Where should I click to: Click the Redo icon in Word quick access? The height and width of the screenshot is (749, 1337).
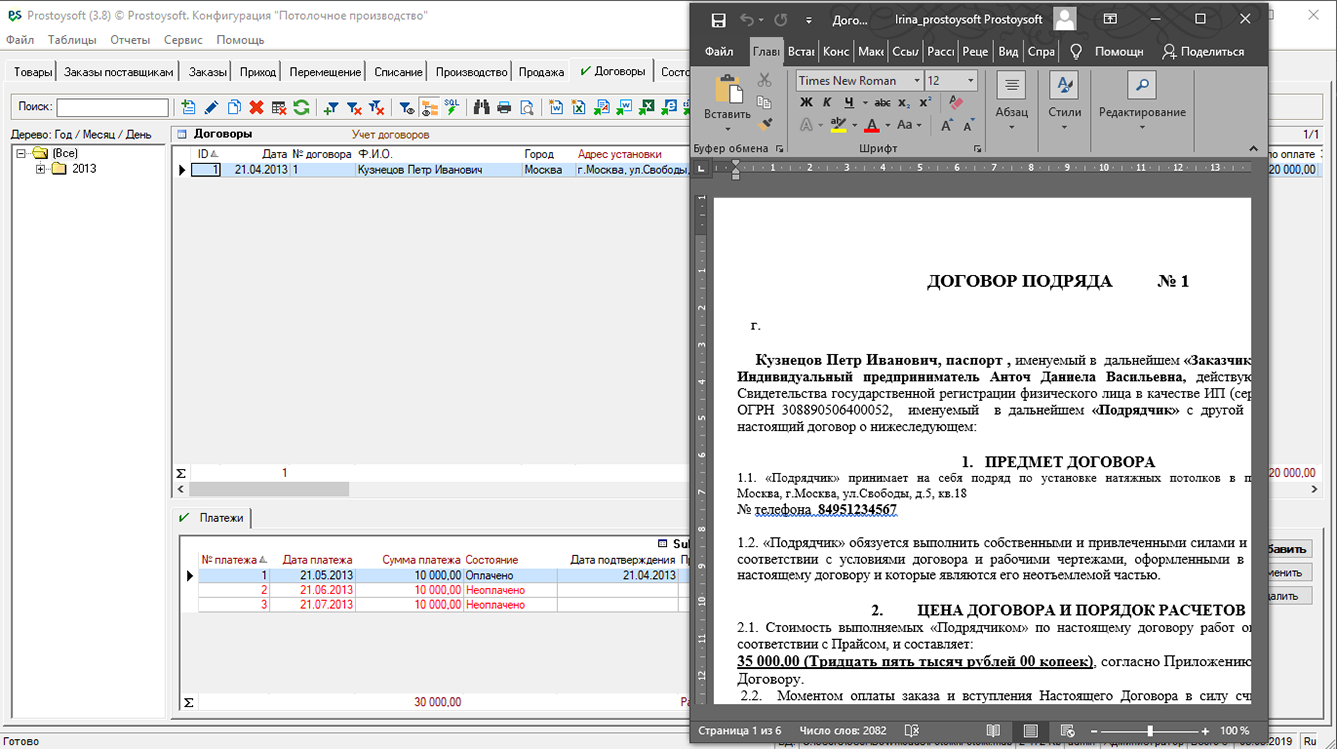click(x=781, y=20)
